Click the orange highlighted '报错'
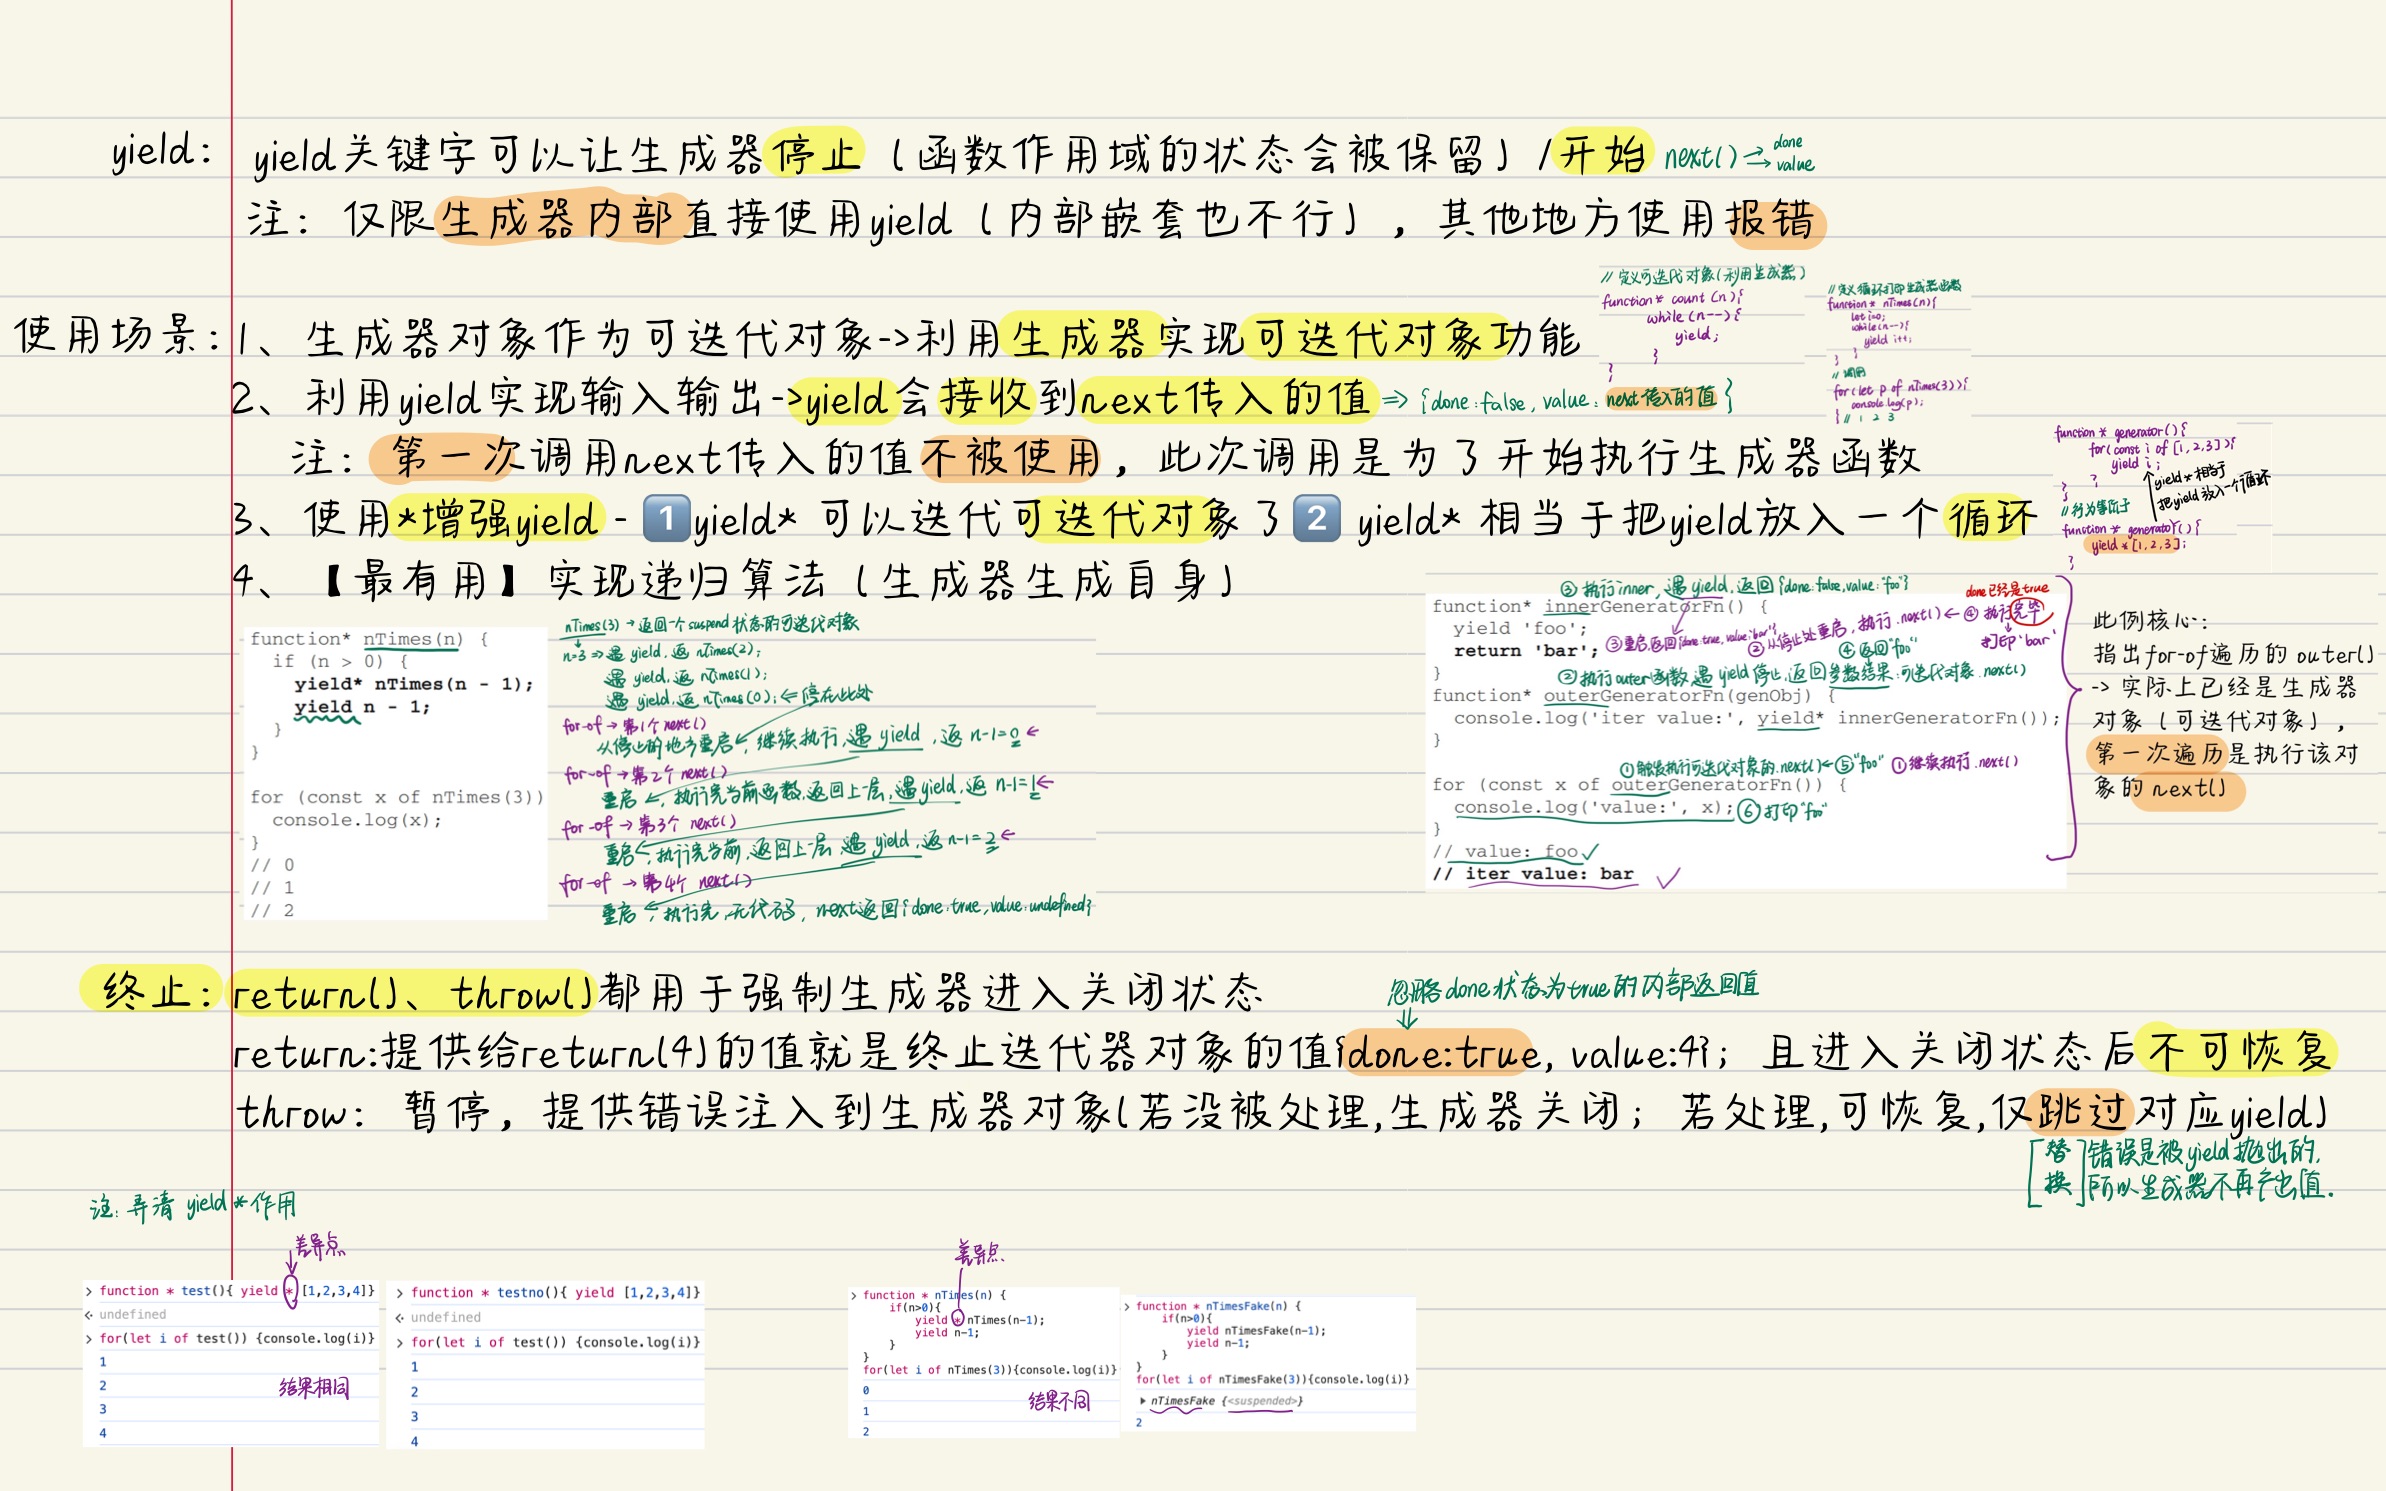Viewport: 2386px width, 1491px height. click(x=1772, y=219)
